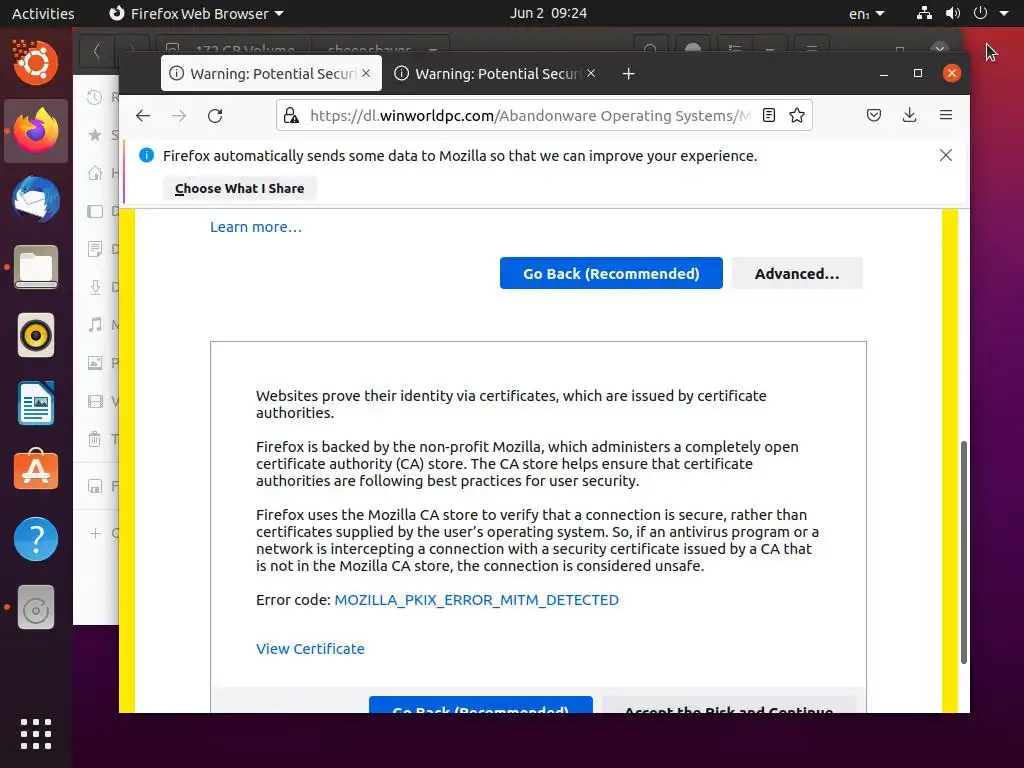
Task: Select the first Warning: Potential Security tab
Action: tap(271, 74)
